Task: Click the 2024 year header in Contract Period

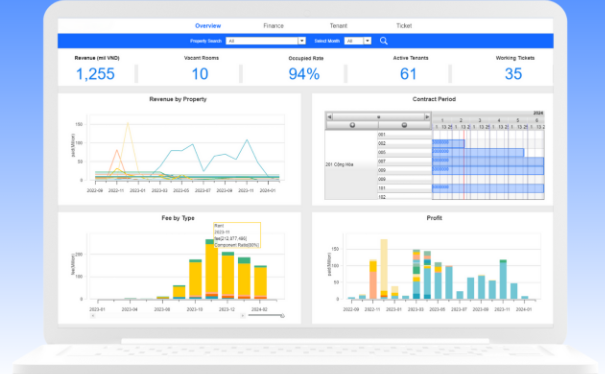Action: [x=538, y=113]
